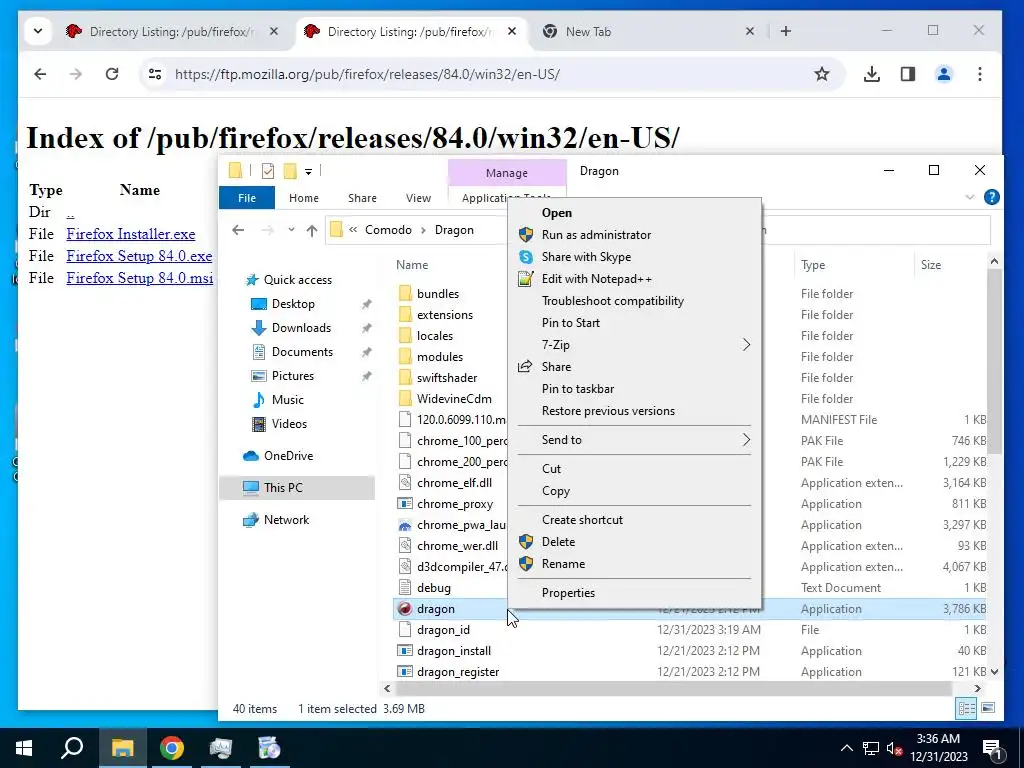The width and height of the screenshot is (1024, 768).
Task: Select the WidevineCdm folder
Action: click(454, 399)
